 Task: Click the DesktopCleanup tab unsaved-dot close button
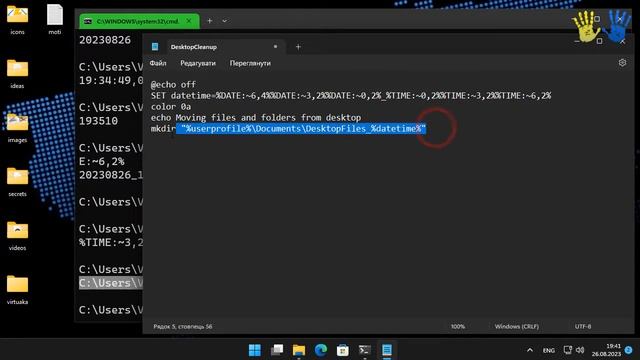coord(276,47)
